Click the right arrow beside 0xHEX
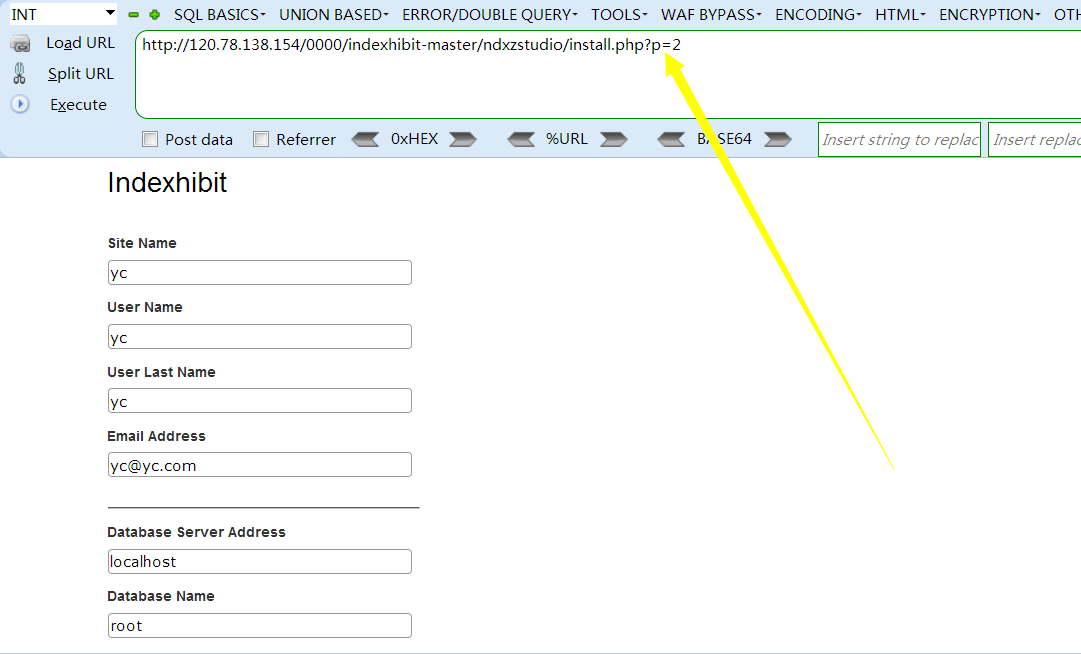Screen dimensions: 1081x654 pyautogui.click(x=462, y=139)
